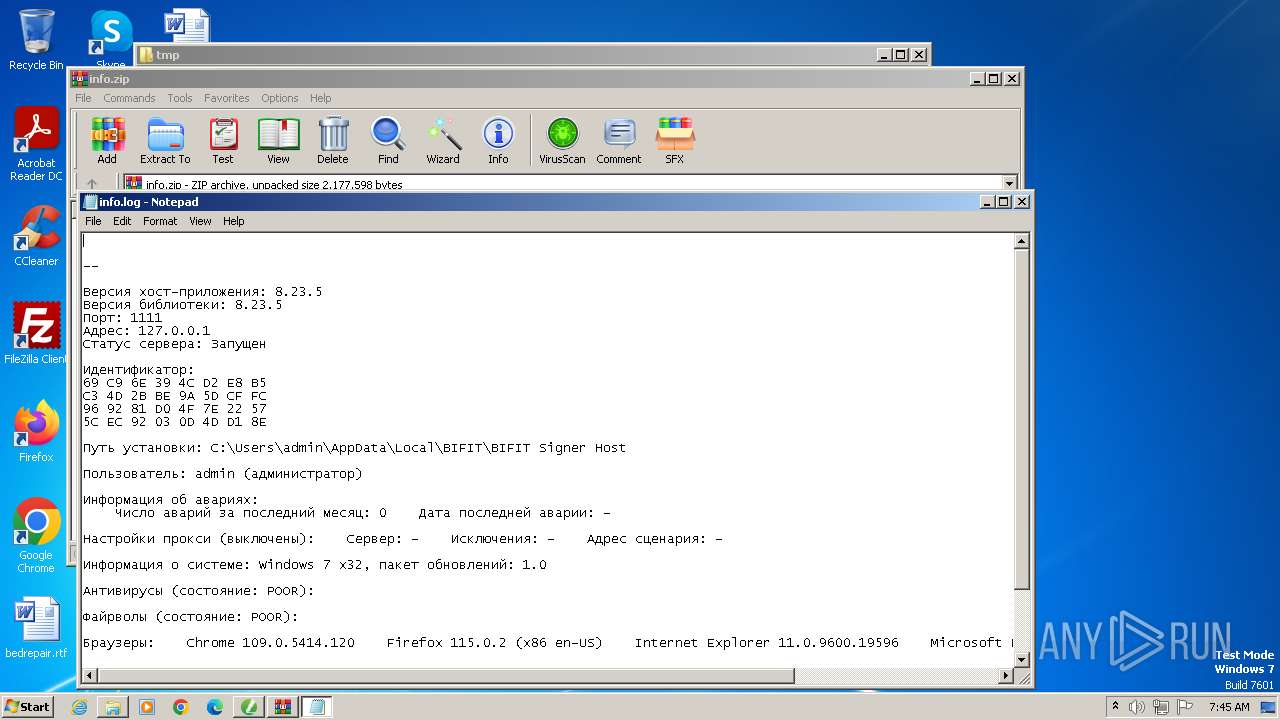Select Google Chrome desktop shortcut
This screenshot has height=720, width=1280.
click(36, 536)
